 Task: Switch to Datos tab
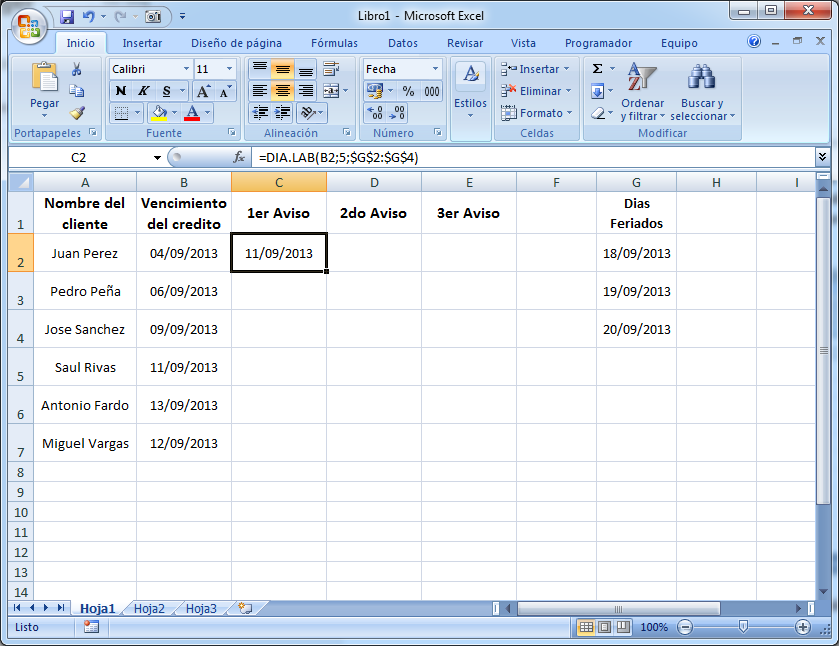click(x=403, y=43)
